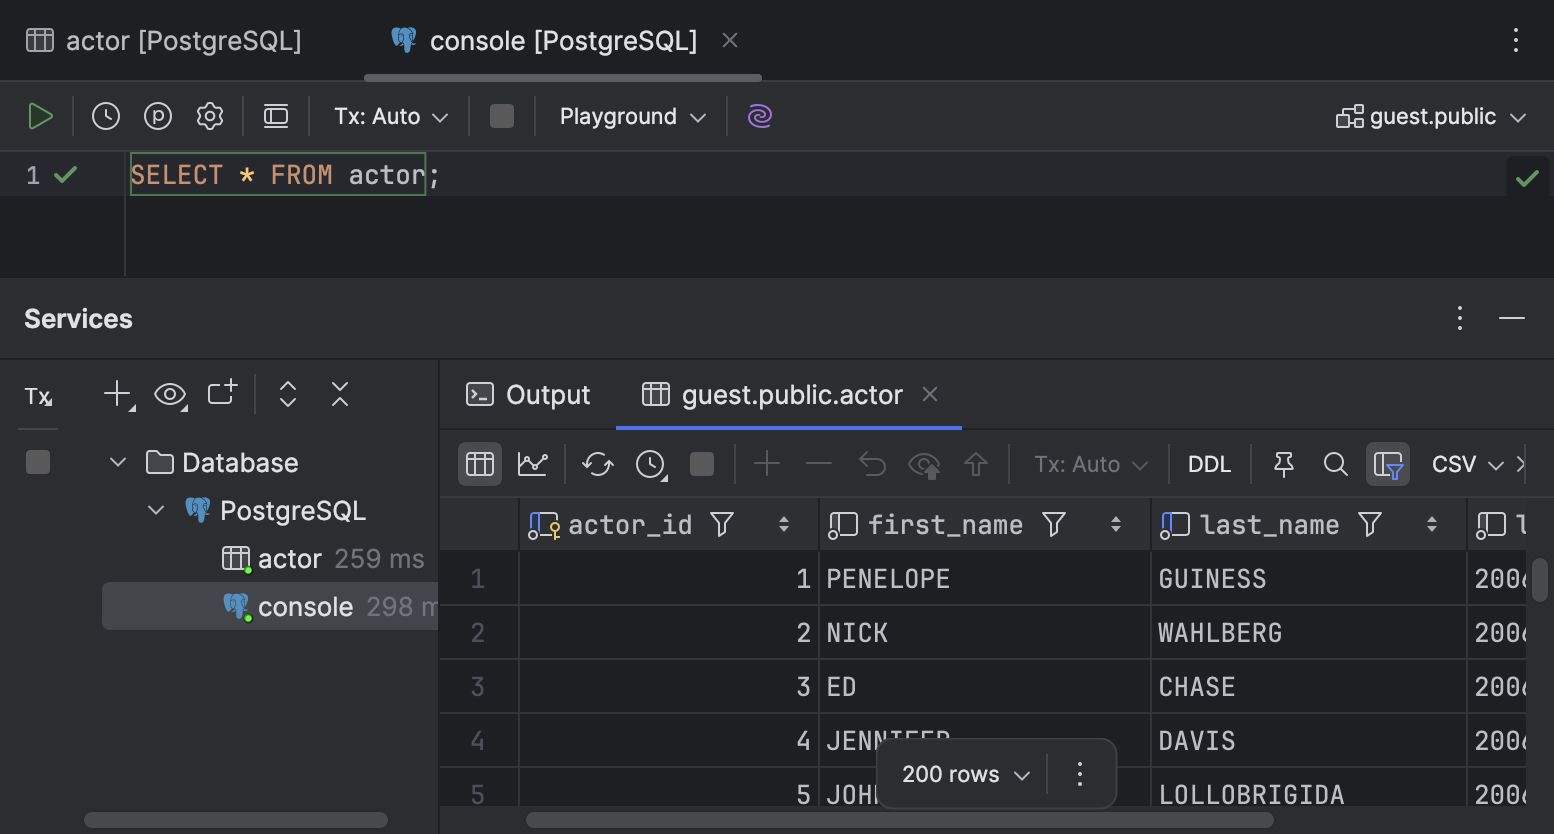Open the Playground dropdown
This screenshot has width=1554, height=834.
[x=630, y=116]
